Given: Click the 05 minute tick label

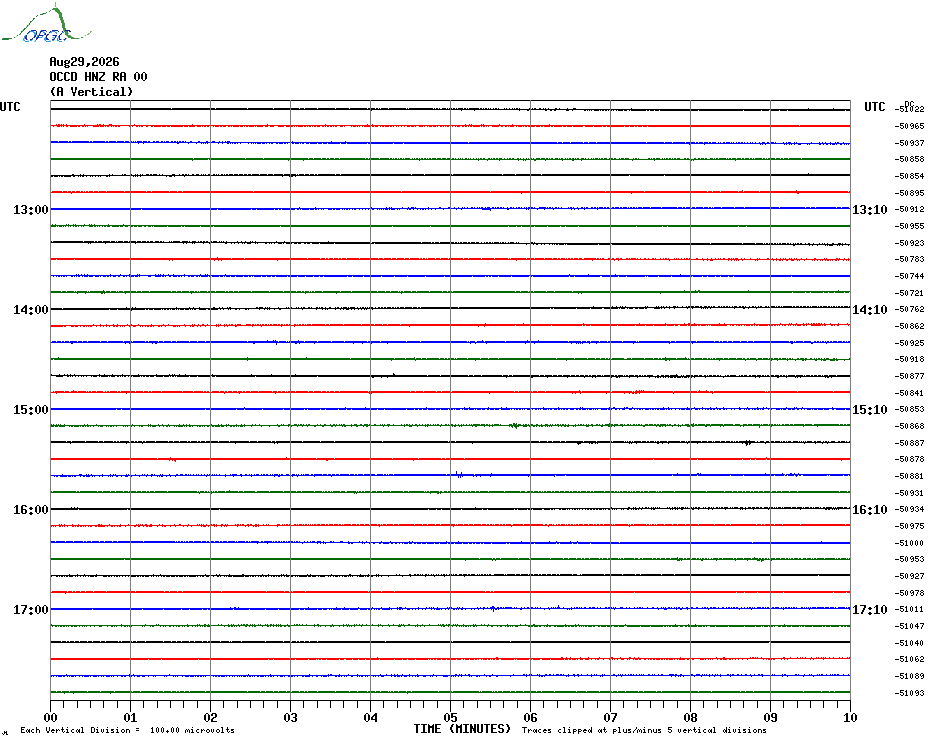Looking at the screenshot, I should tap(450, 717).
